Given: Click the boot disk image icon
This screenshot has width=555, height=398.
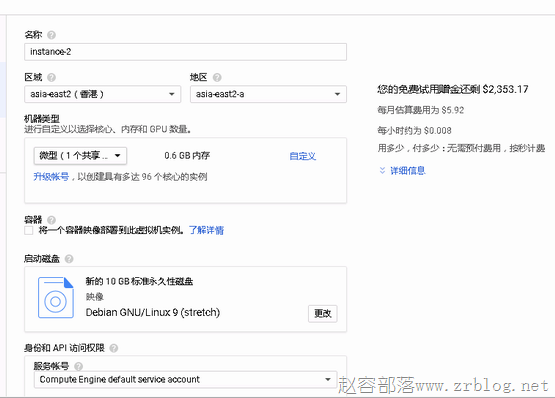Looking at the screenshot, I should (56, 298).
